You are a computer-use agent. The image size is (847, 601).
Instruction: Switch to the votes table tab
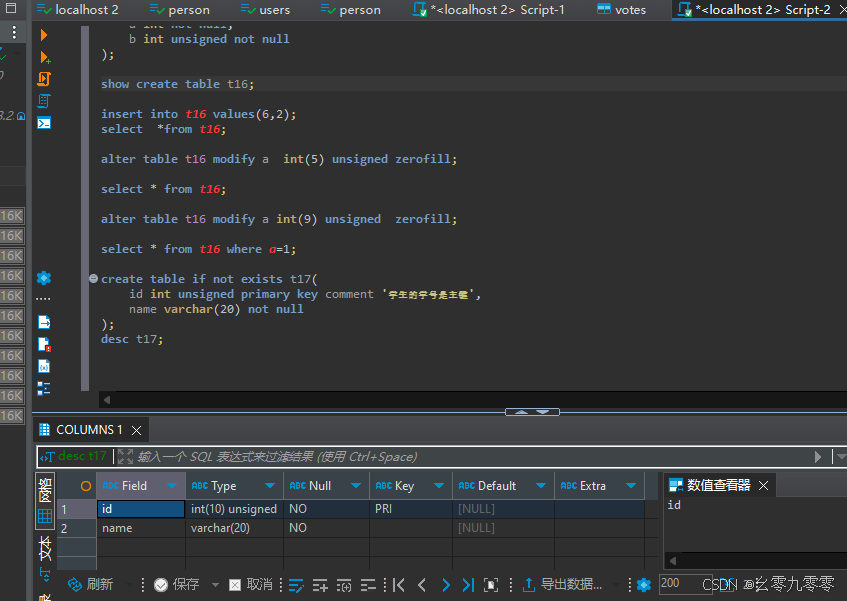tap(622, 10)
